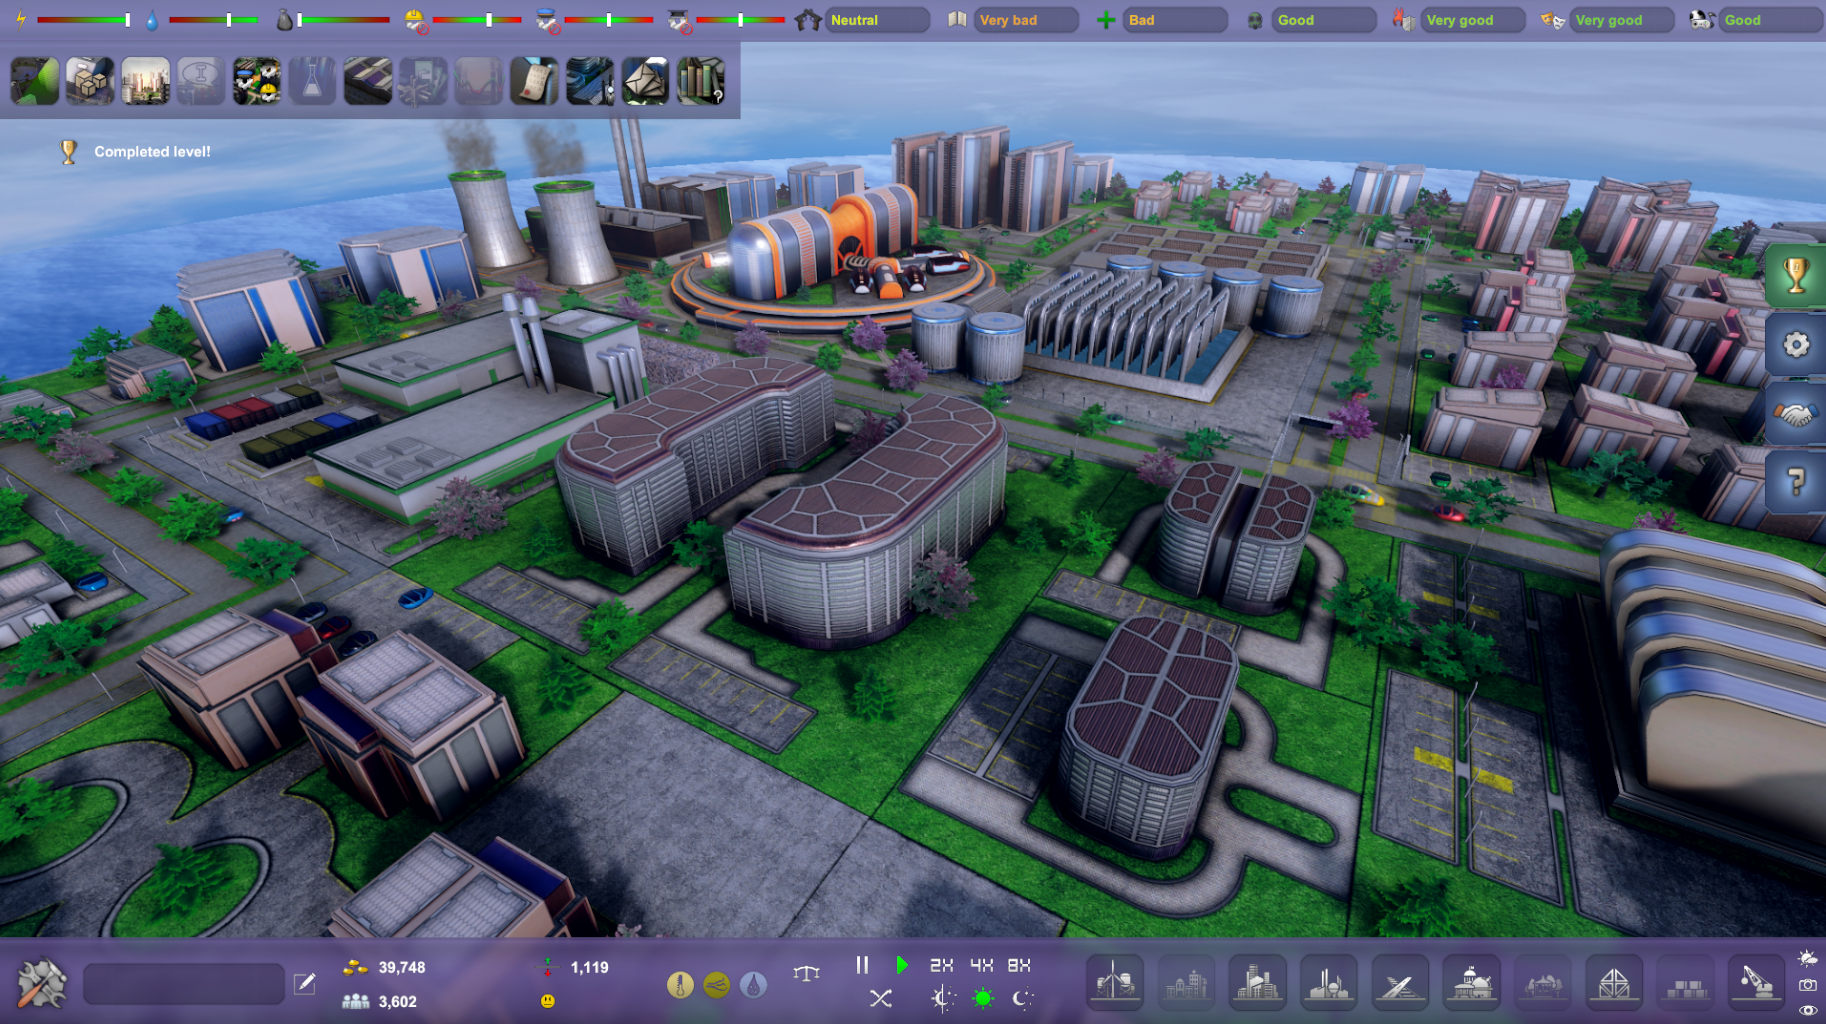Click the Very bad education status label

click(x=1026, y=20)
